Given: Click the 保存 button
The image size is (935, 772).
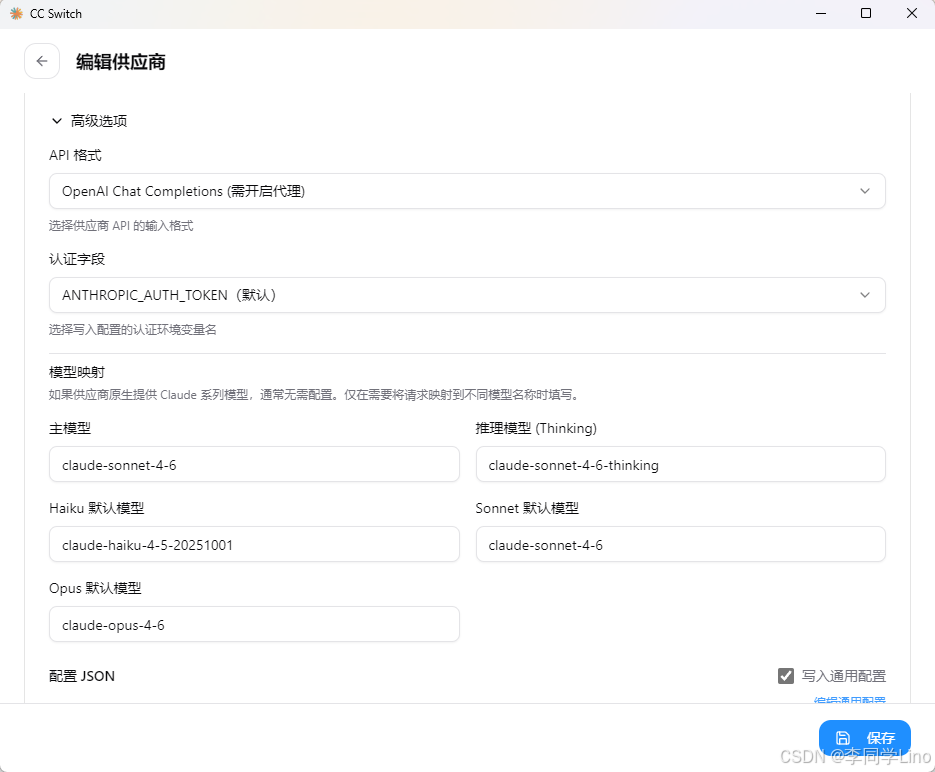Looking at the screenshot, I should [x=865, y=738].
